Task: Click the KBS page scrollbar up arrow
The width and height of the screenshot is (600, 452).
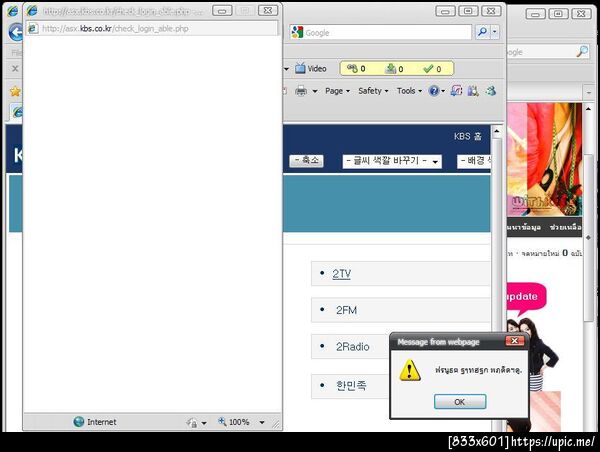Action: tap(497, 132)
